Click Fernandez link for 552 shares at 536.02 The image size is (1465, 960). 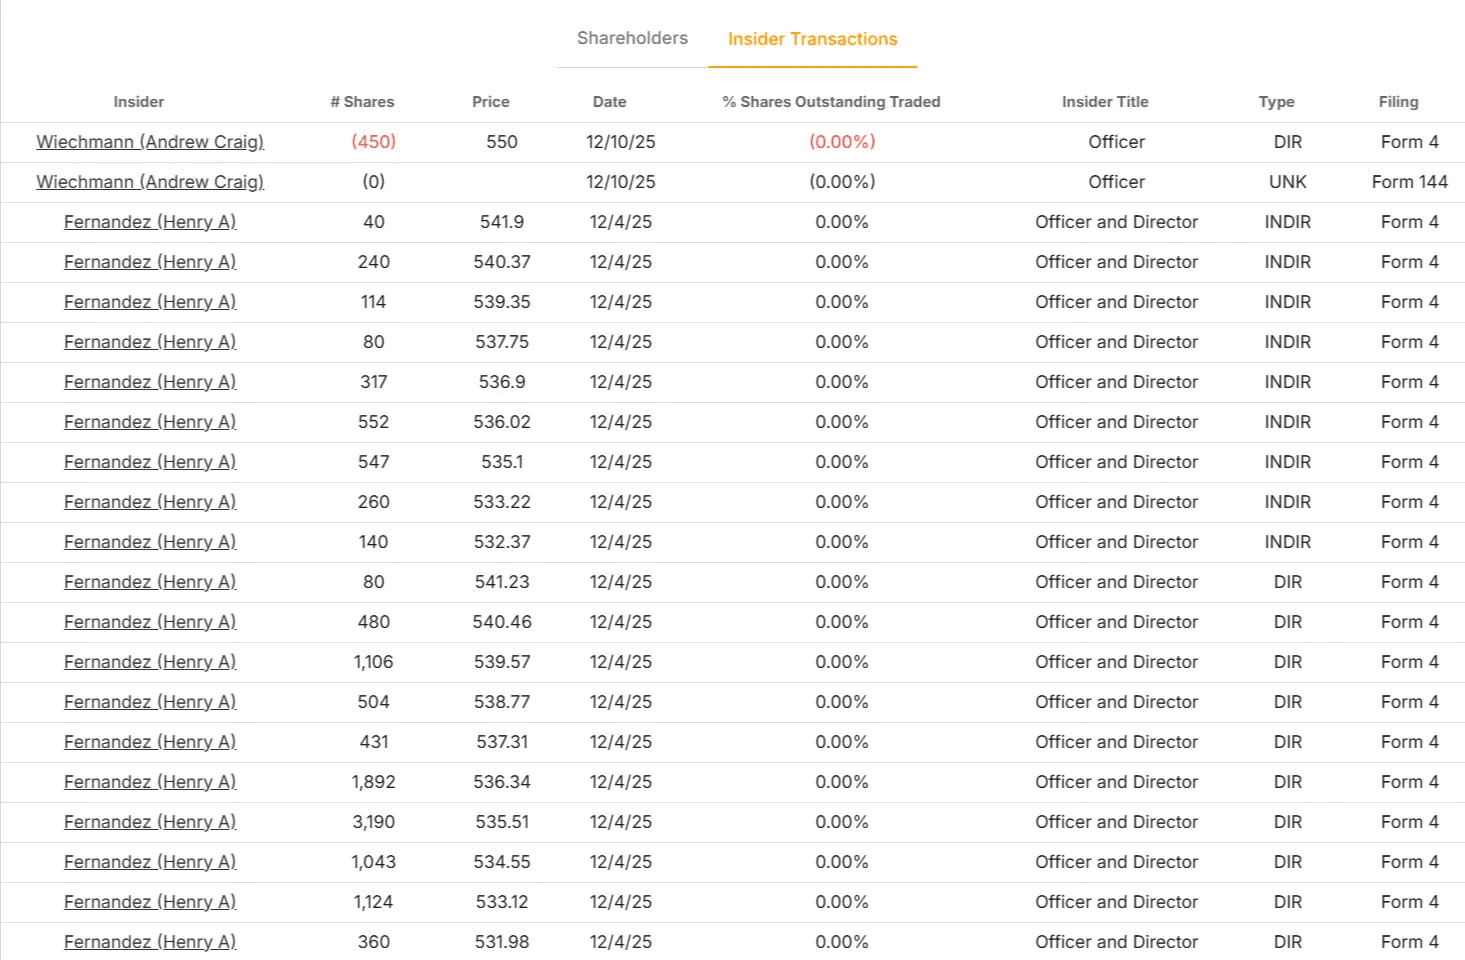coord(150,422)
